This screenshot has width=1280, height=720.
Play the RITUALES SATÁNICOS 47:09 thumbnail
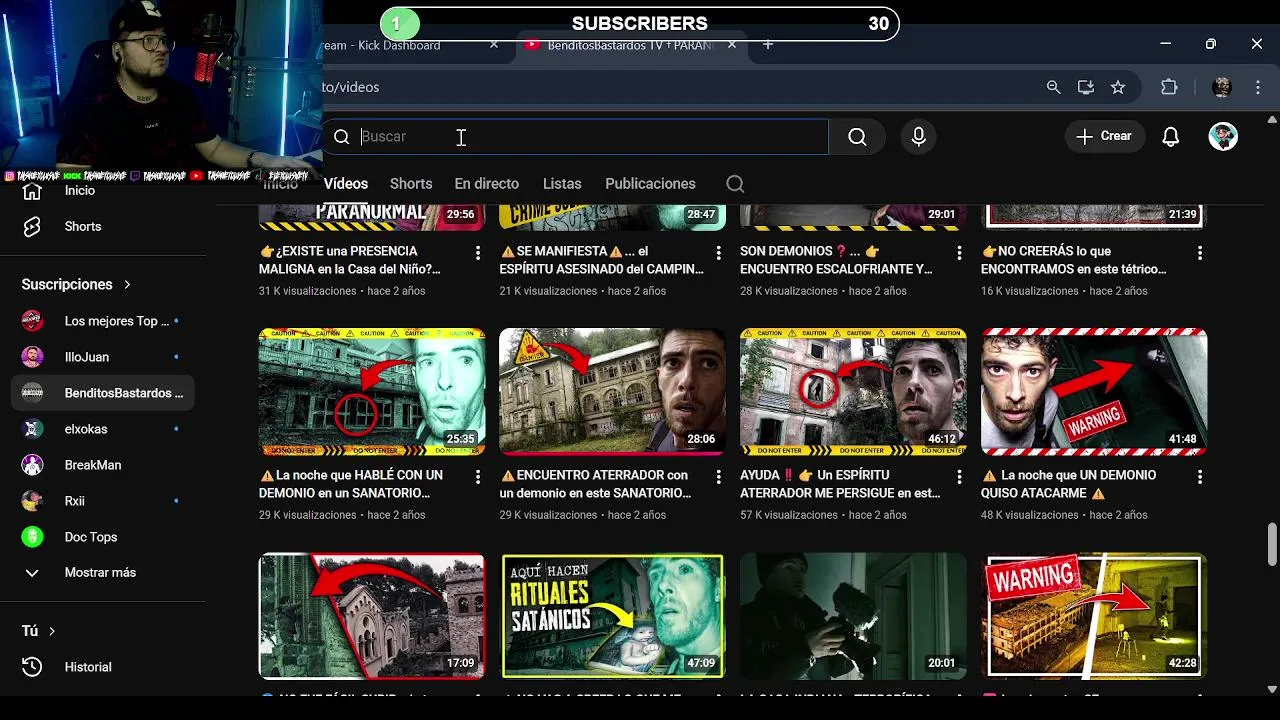coord(613,616)
